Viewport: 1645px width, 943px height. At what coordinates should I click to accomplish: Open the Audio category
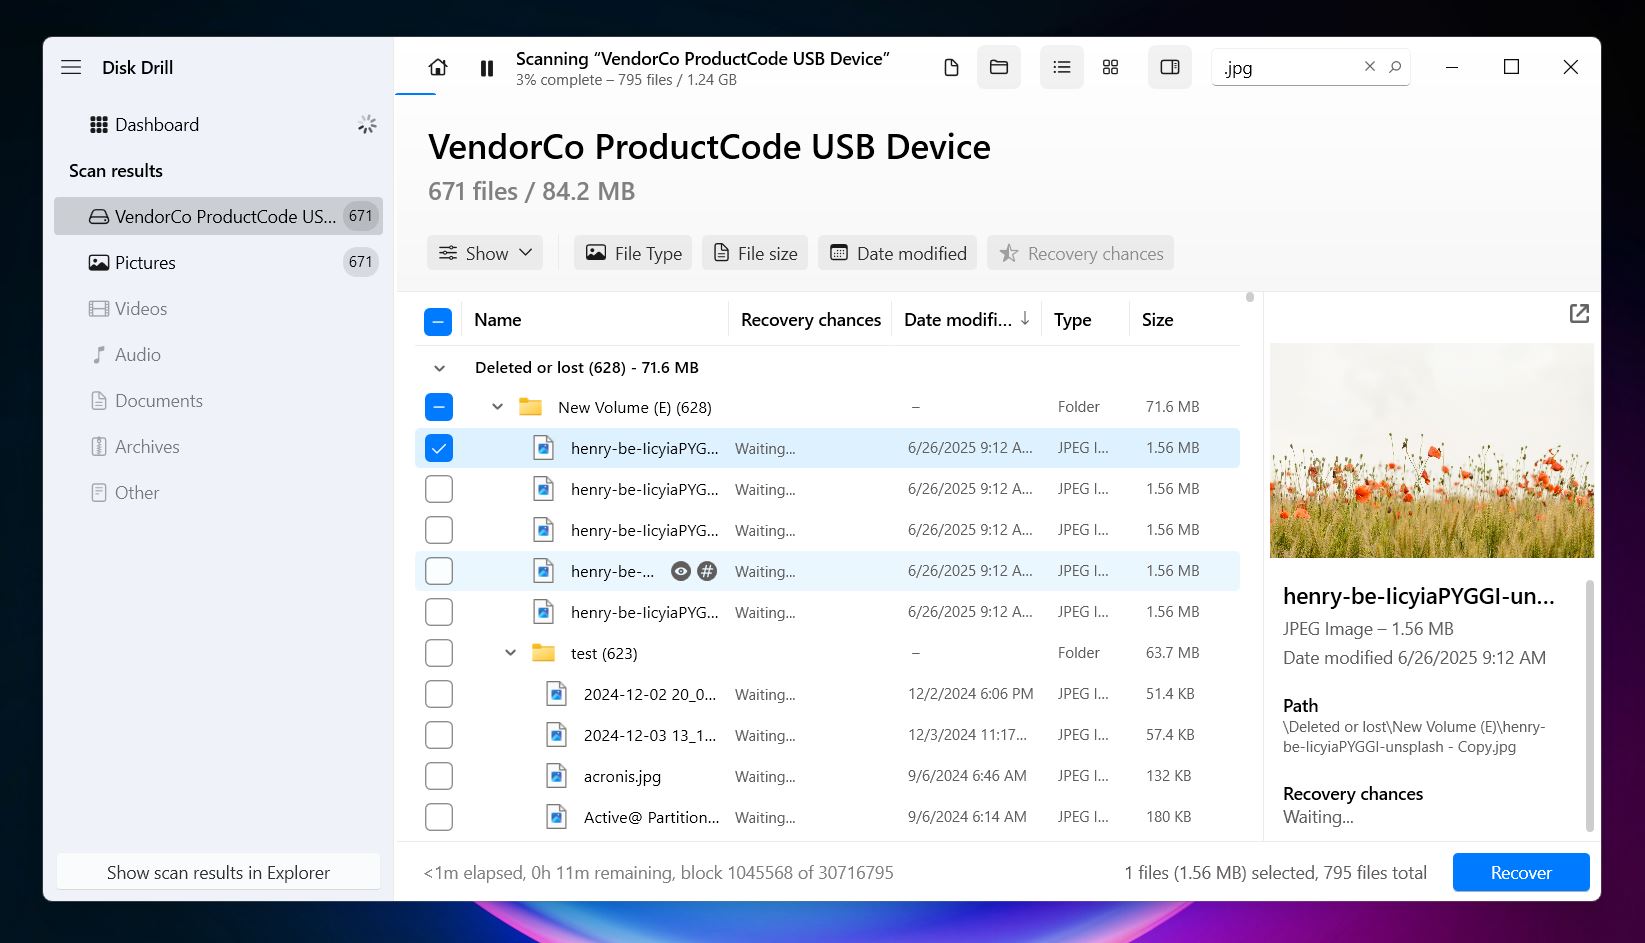[x=218, y=354]
